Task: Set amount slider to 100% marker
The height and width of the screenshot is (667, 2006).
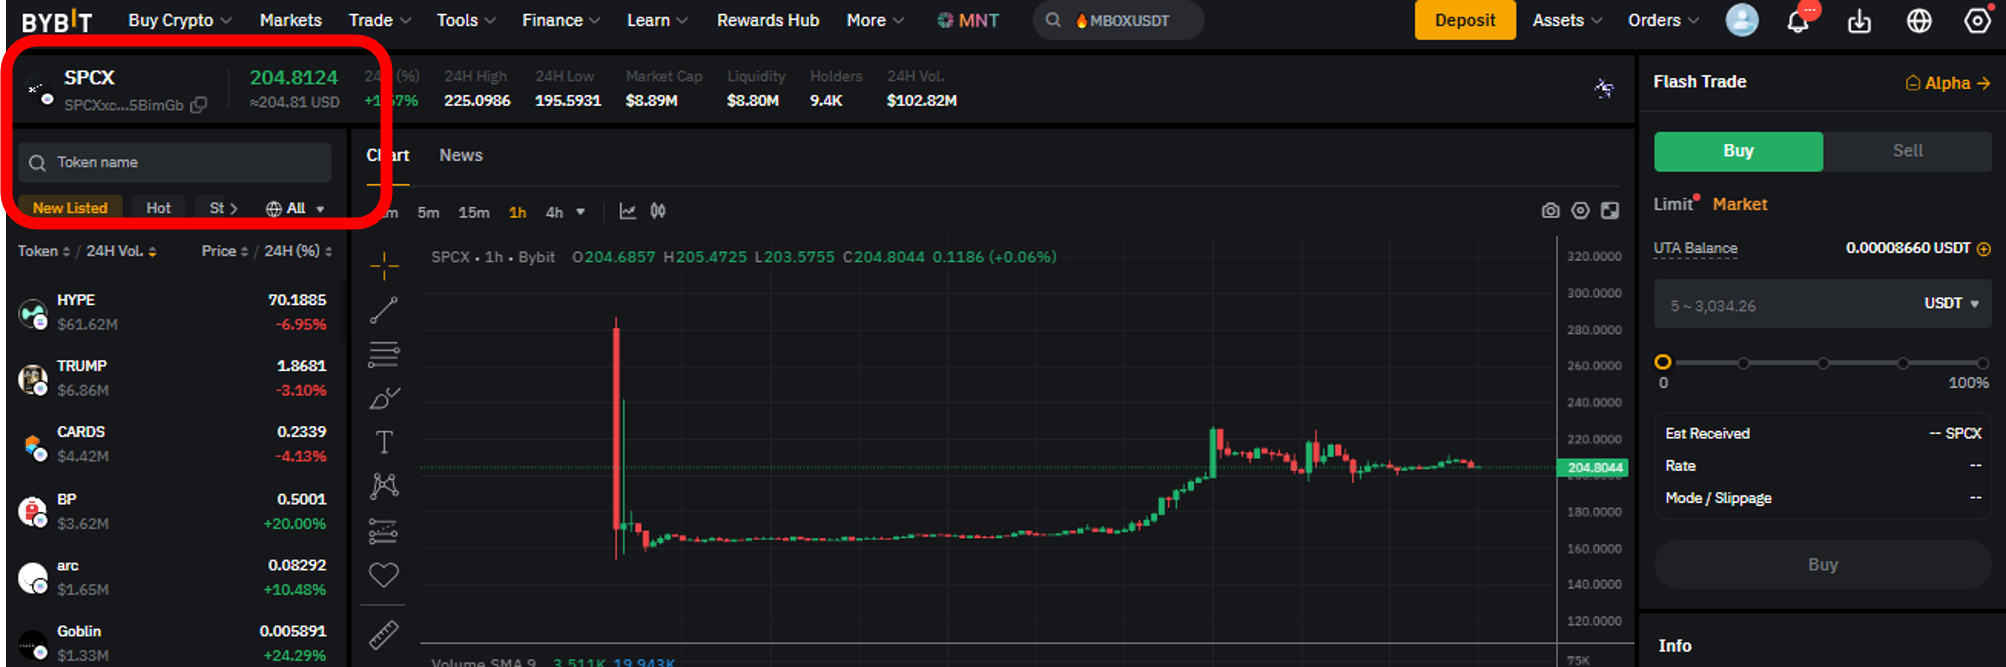Action: click(x=1982, y=363)
